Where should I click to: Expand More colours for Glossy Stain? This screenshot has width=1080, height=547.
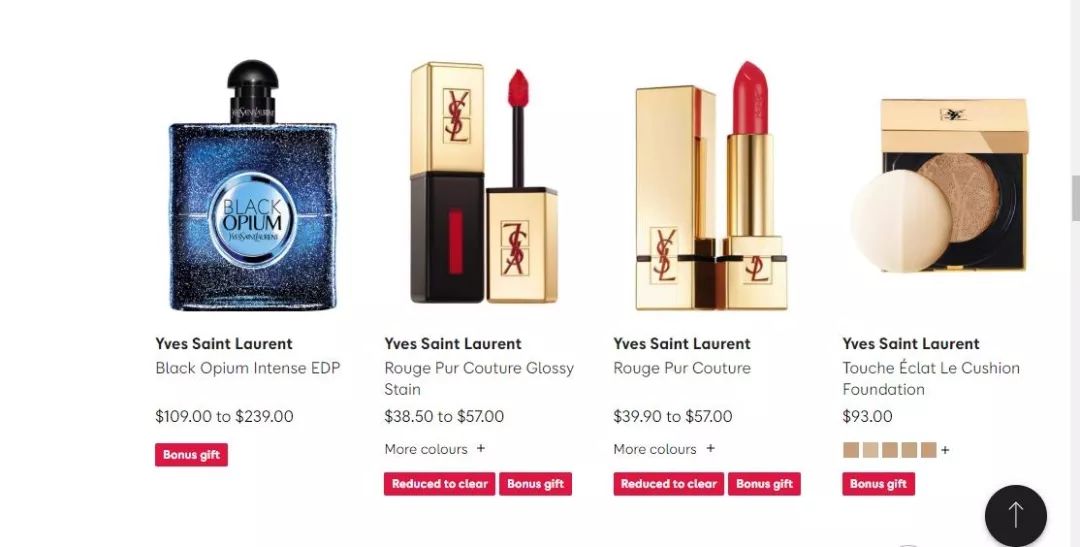click(435, 449)
